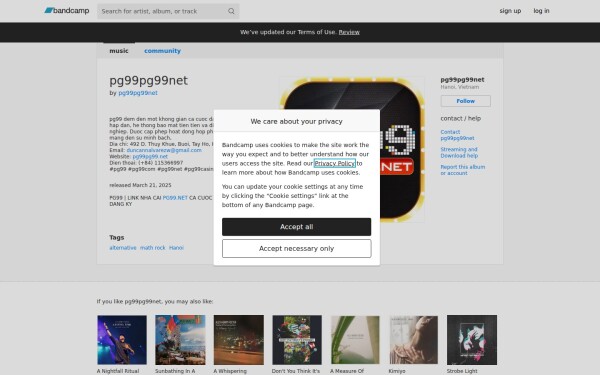600x375 pixels.
Task: Follow the pg99pg99net artist
Action: click(465, 101)
